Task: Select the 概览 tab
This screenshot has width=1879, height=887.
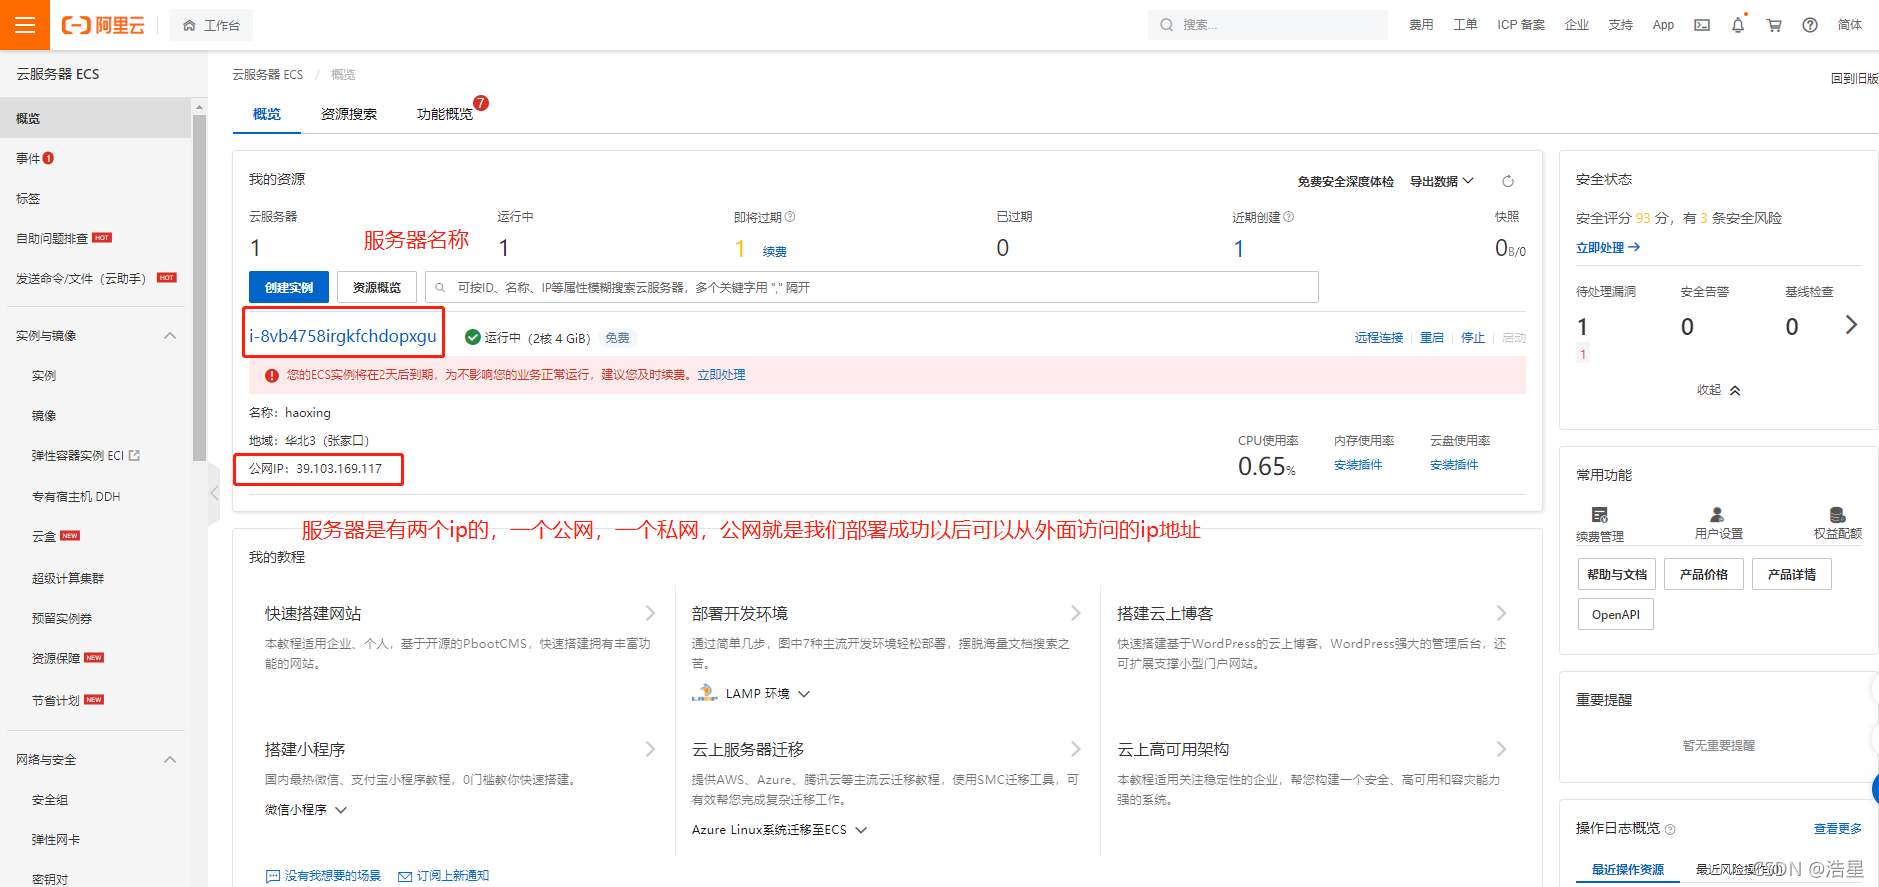Action: (x=267, y=114)
